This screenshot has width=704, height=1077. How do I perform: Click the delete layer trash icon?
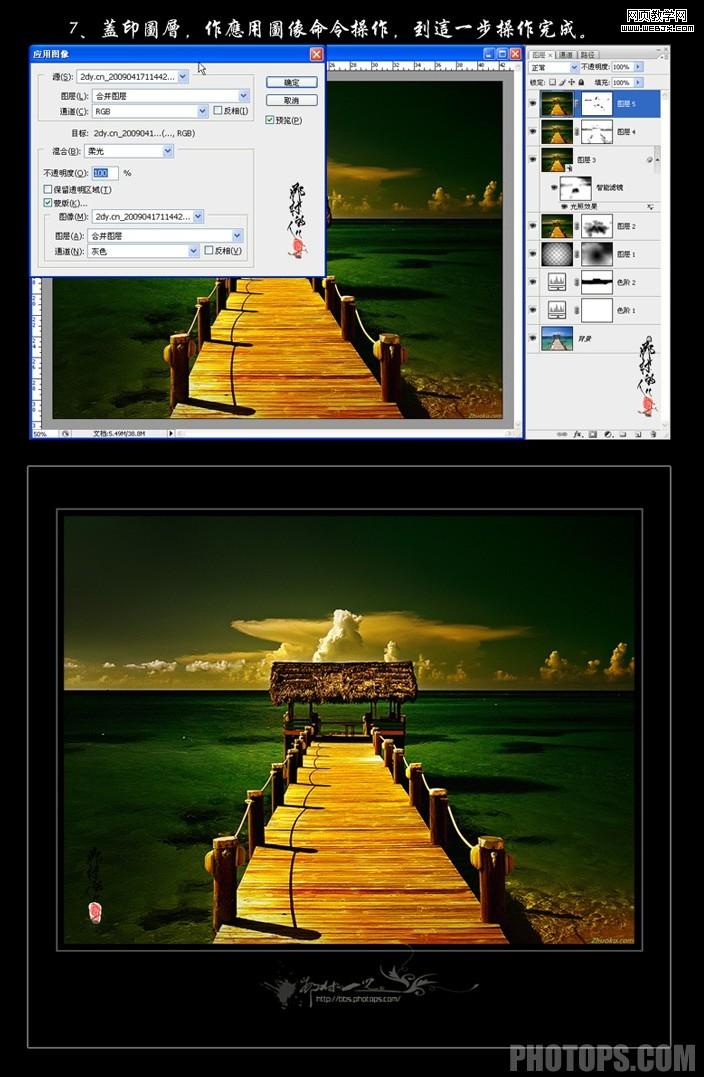coord(653,434)
